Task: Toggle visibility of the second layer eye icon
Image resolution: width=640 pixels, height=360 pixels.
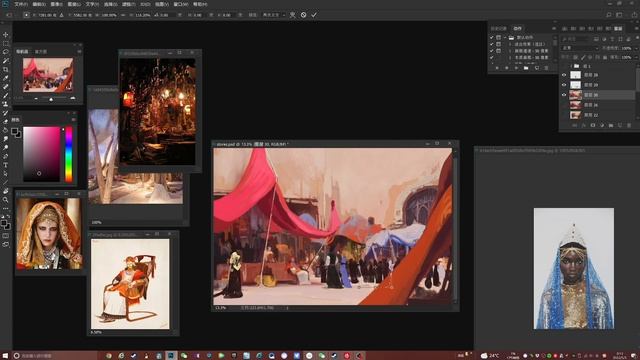Action: [x=564, y=85]
